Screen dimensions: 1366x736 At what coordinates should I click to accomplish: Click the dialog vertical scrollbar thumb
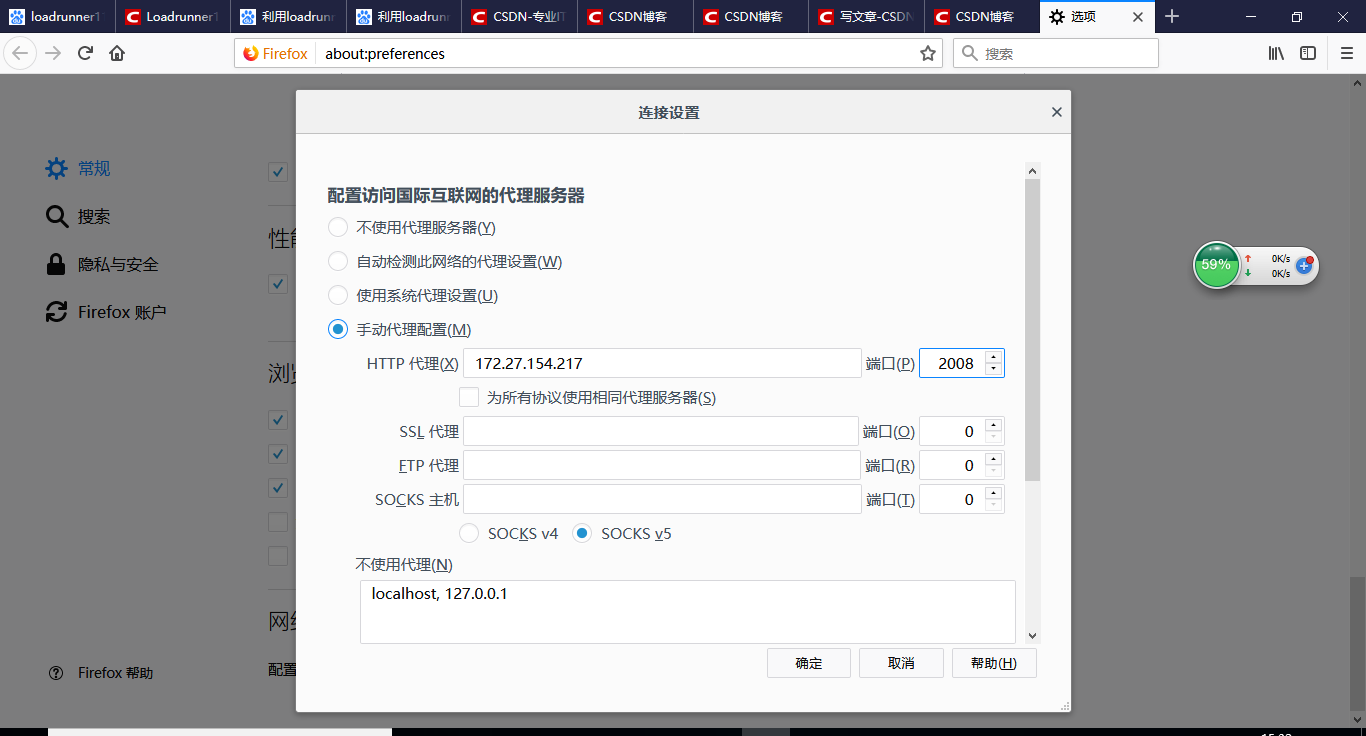(x=1033, y=330)
